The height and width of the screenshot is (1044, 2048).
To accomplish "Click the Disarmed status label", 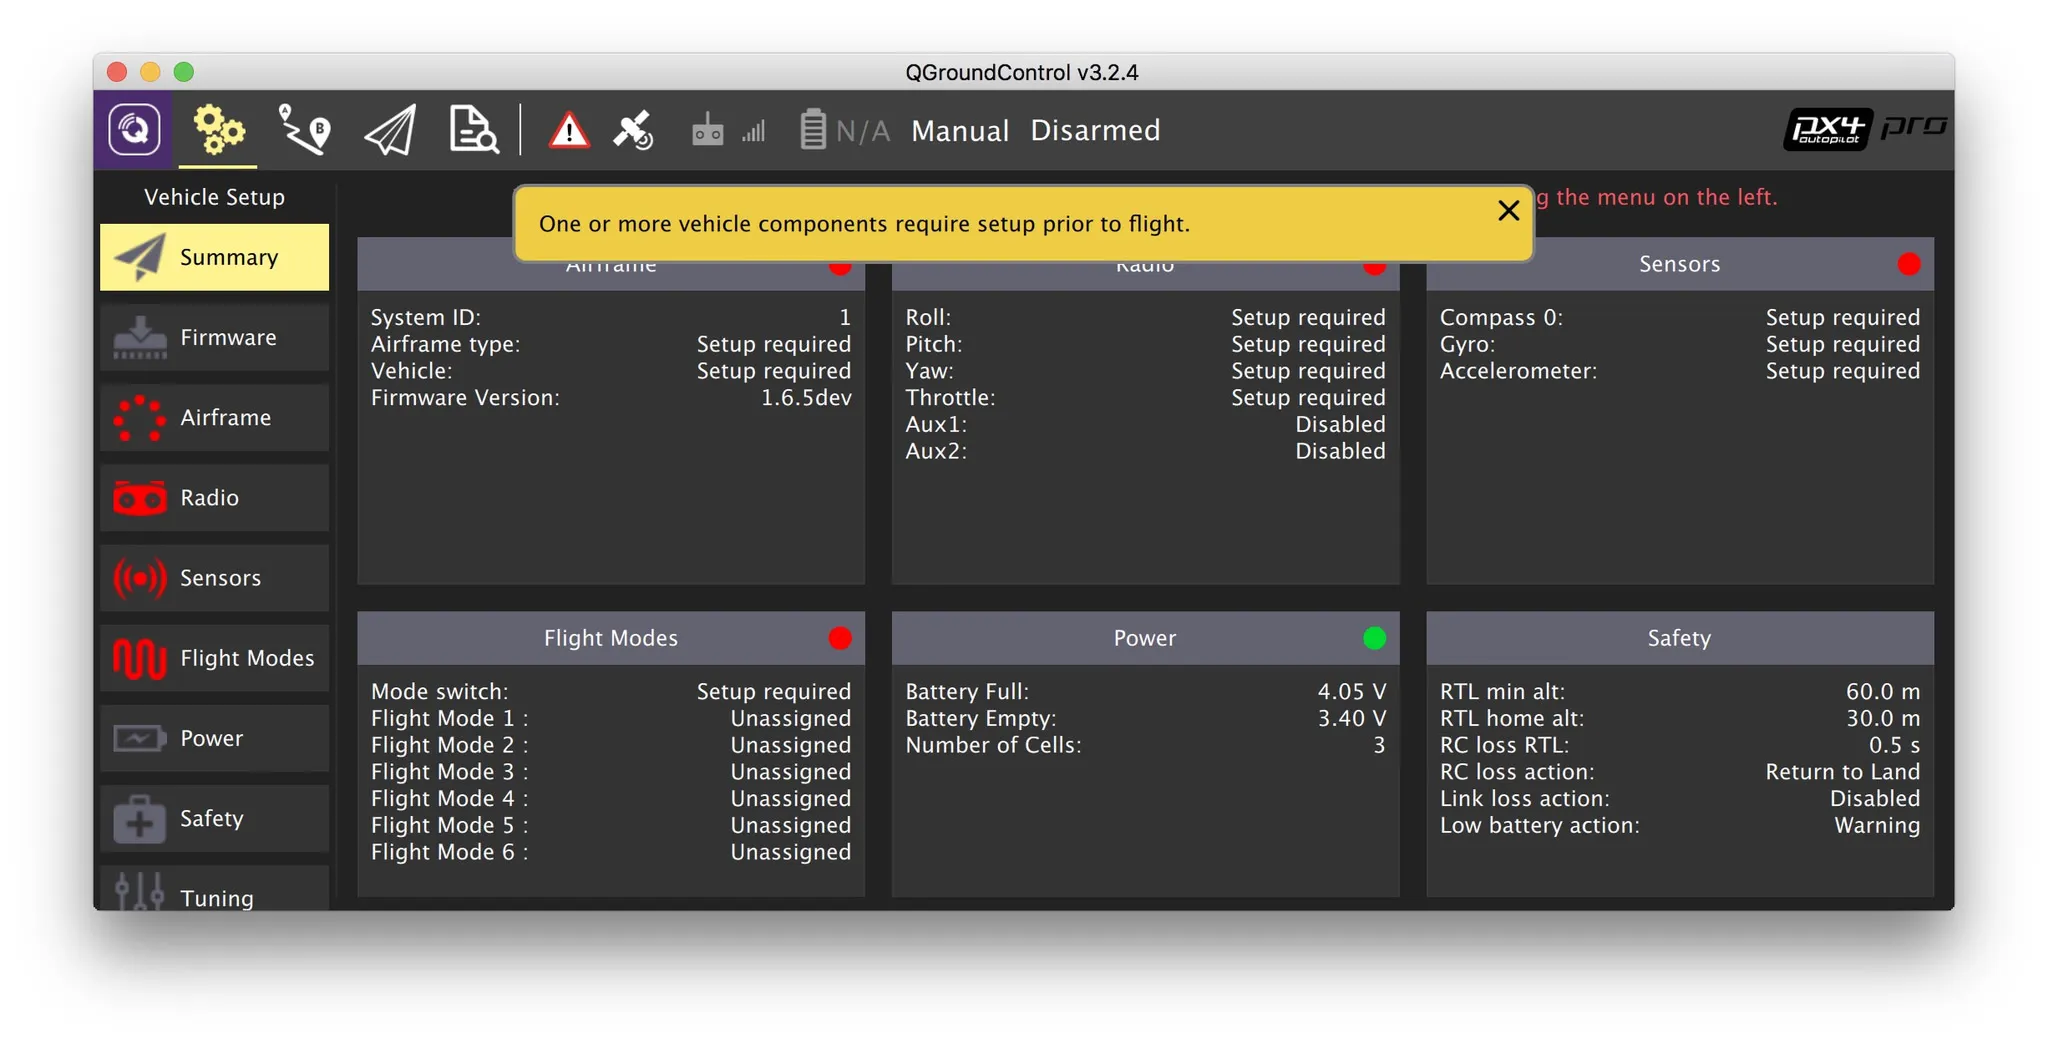I will coord(1095,131).
